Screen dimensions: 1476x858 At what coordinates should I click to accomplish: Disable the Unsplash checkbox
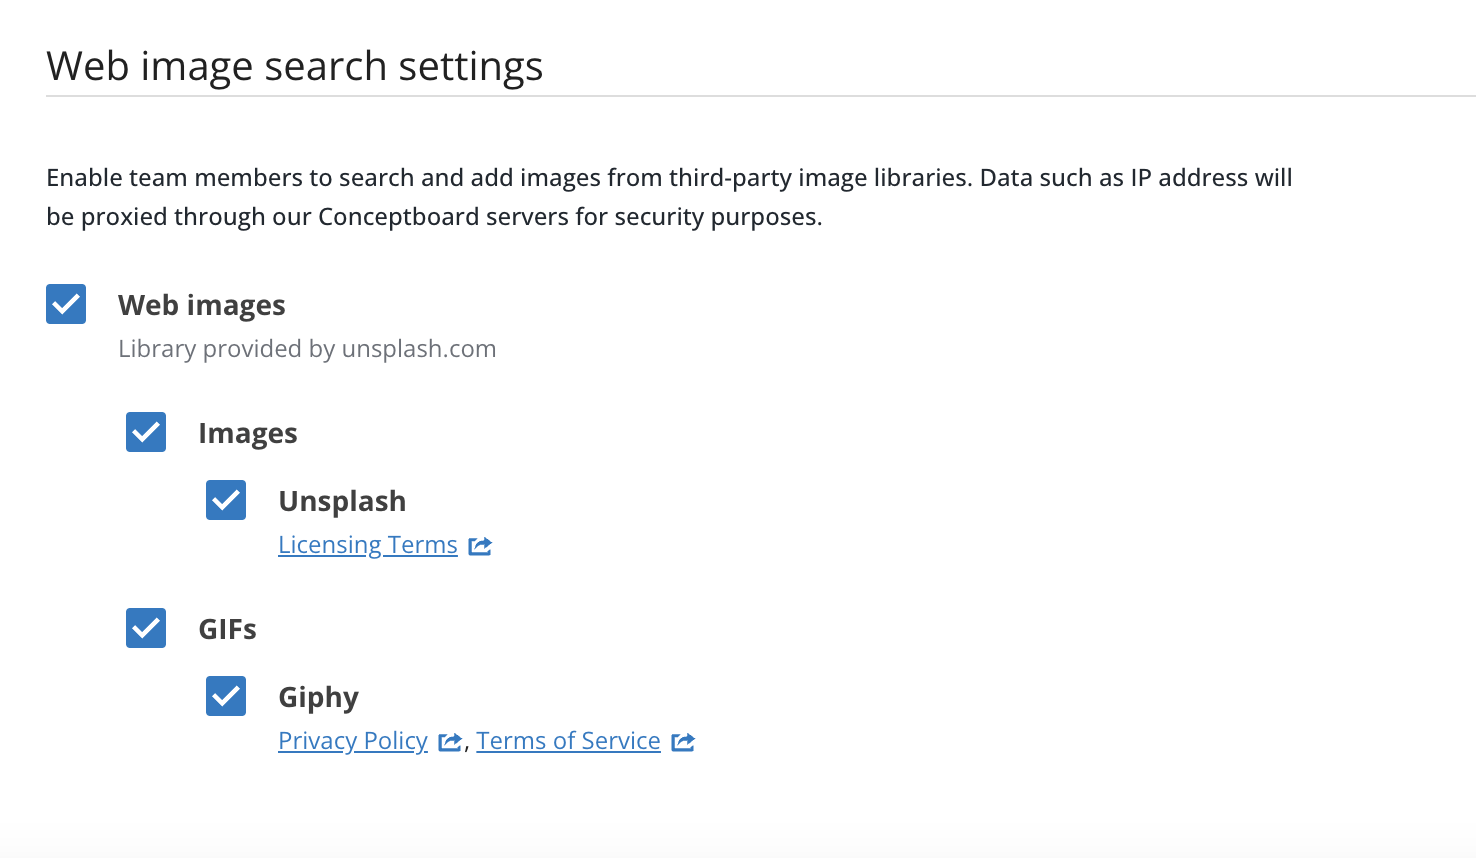tap(226, 500)
